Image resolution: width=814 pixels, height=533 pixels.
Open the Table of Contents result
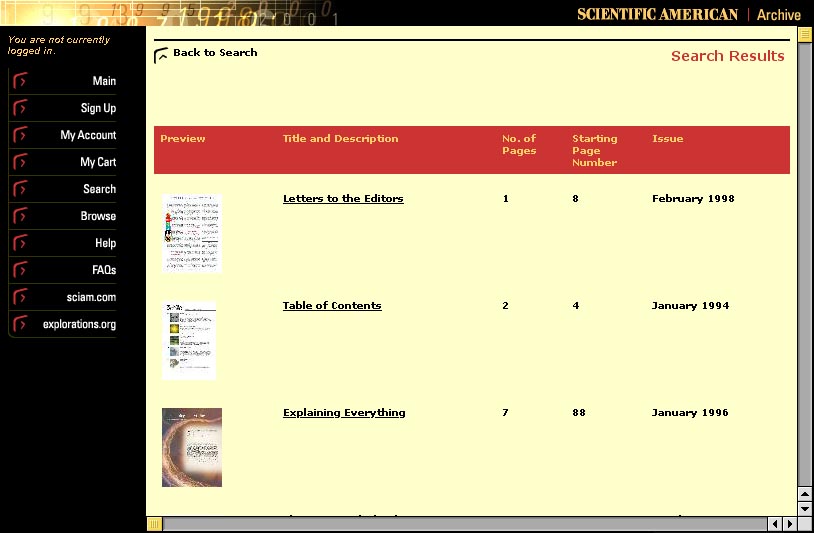point(332,305)
